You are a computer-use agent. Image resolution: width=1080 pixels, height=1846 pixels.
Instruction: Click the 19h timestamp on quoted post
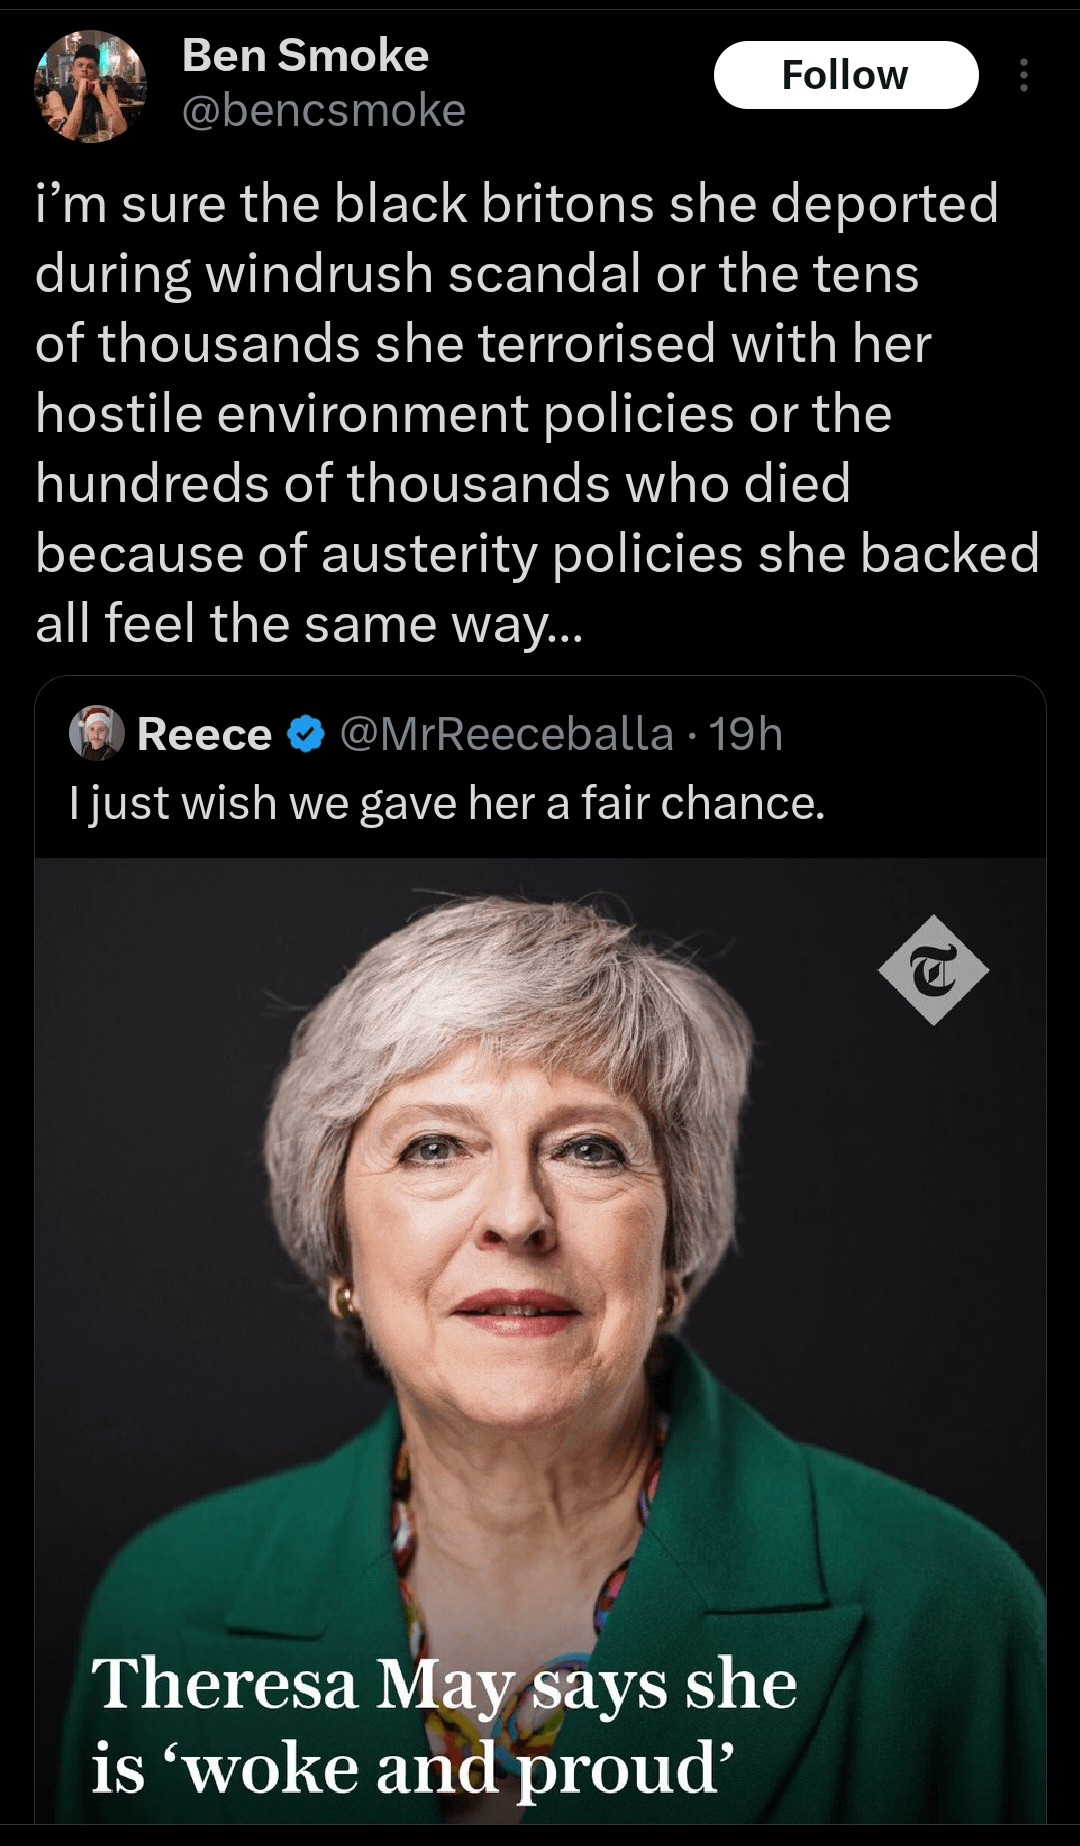click(x=746, y=734)
